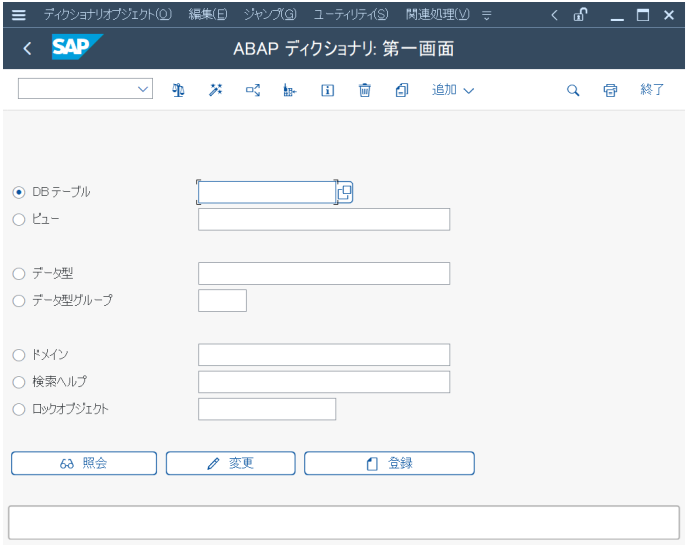Close the SAP window
The width and height of the screenshot is (690, 550).
(x=669, y=15)
